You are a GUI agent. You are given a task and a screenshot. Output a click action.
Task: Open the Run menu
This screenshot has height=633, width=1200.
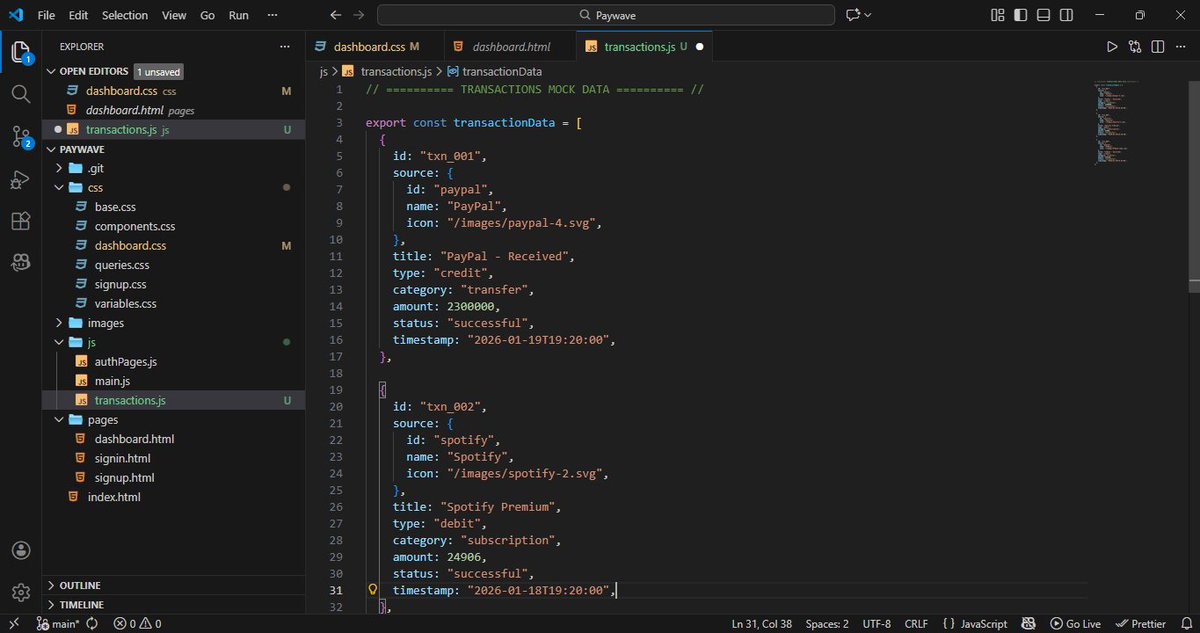[x=239, y=15]
